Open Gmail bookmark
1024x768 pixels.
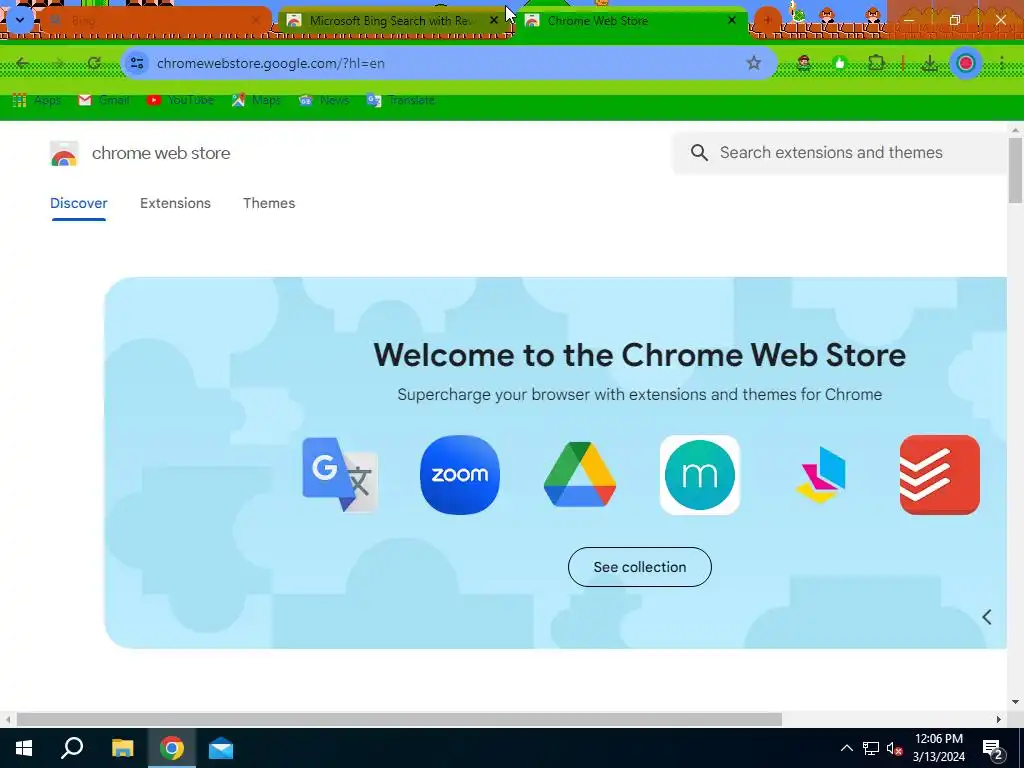104,100
